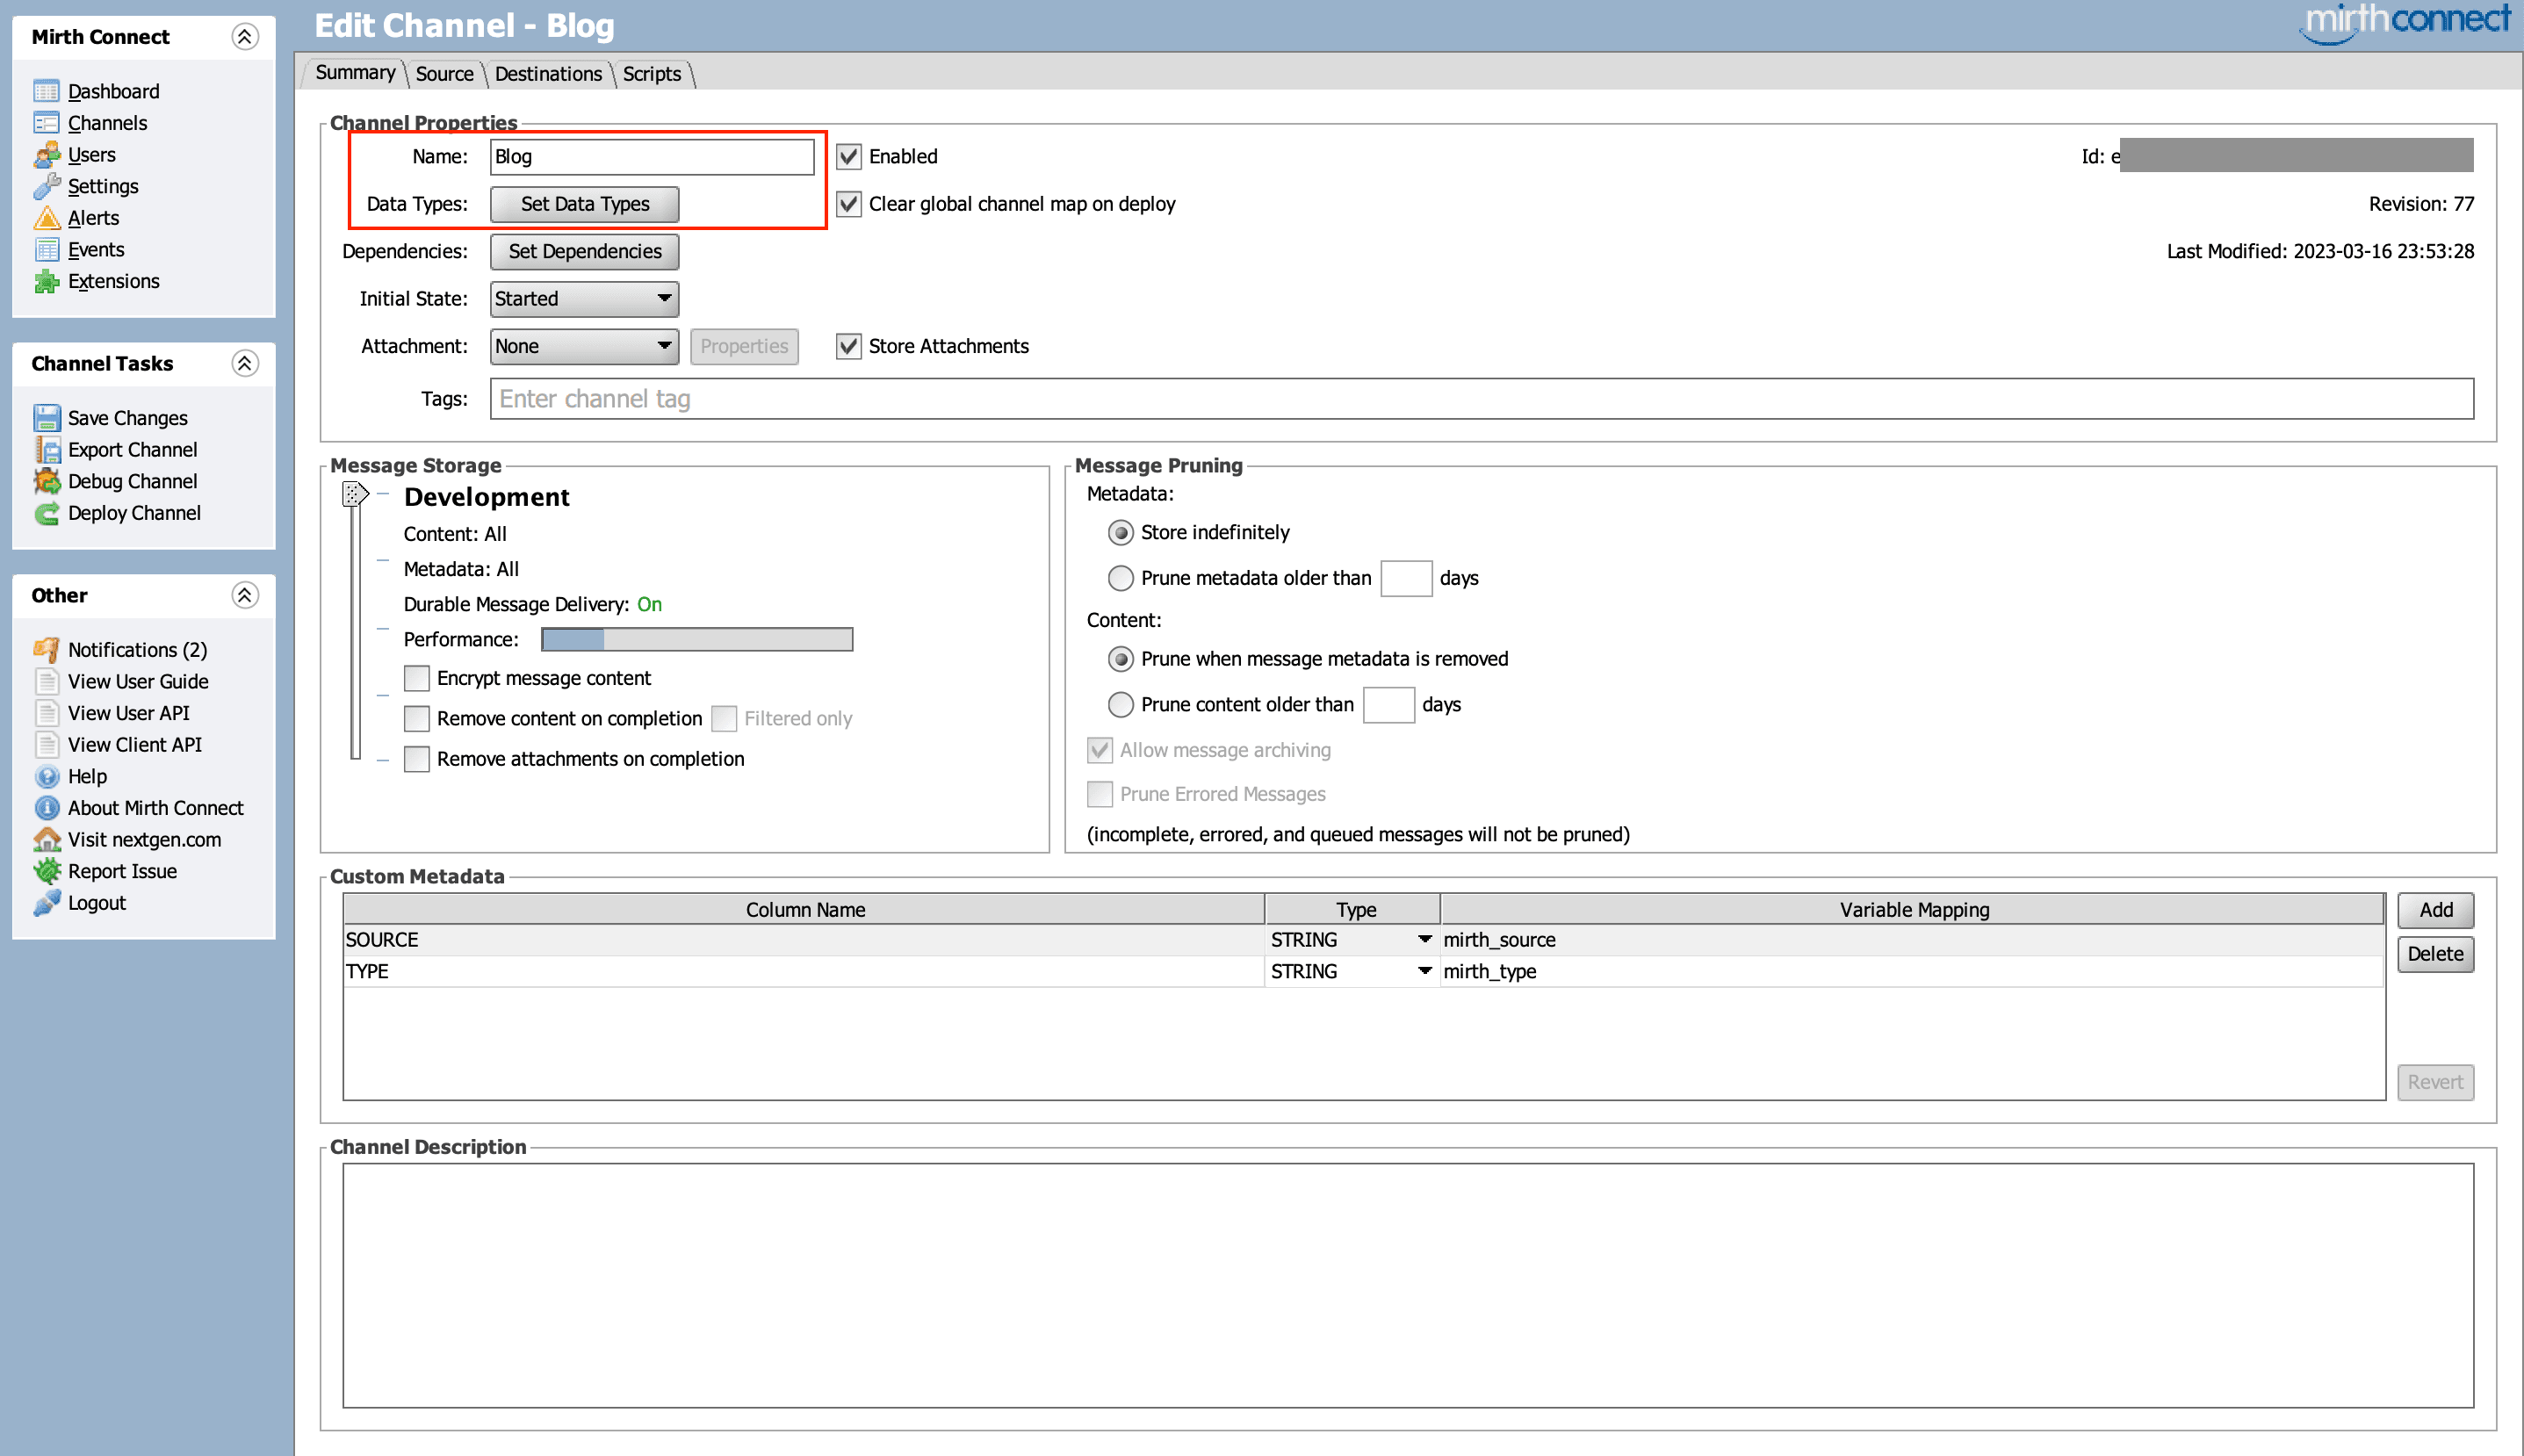Click the prune metadata days field
The height and width of the screenshot is (1456, 2524).
[x=1405, y=578]
